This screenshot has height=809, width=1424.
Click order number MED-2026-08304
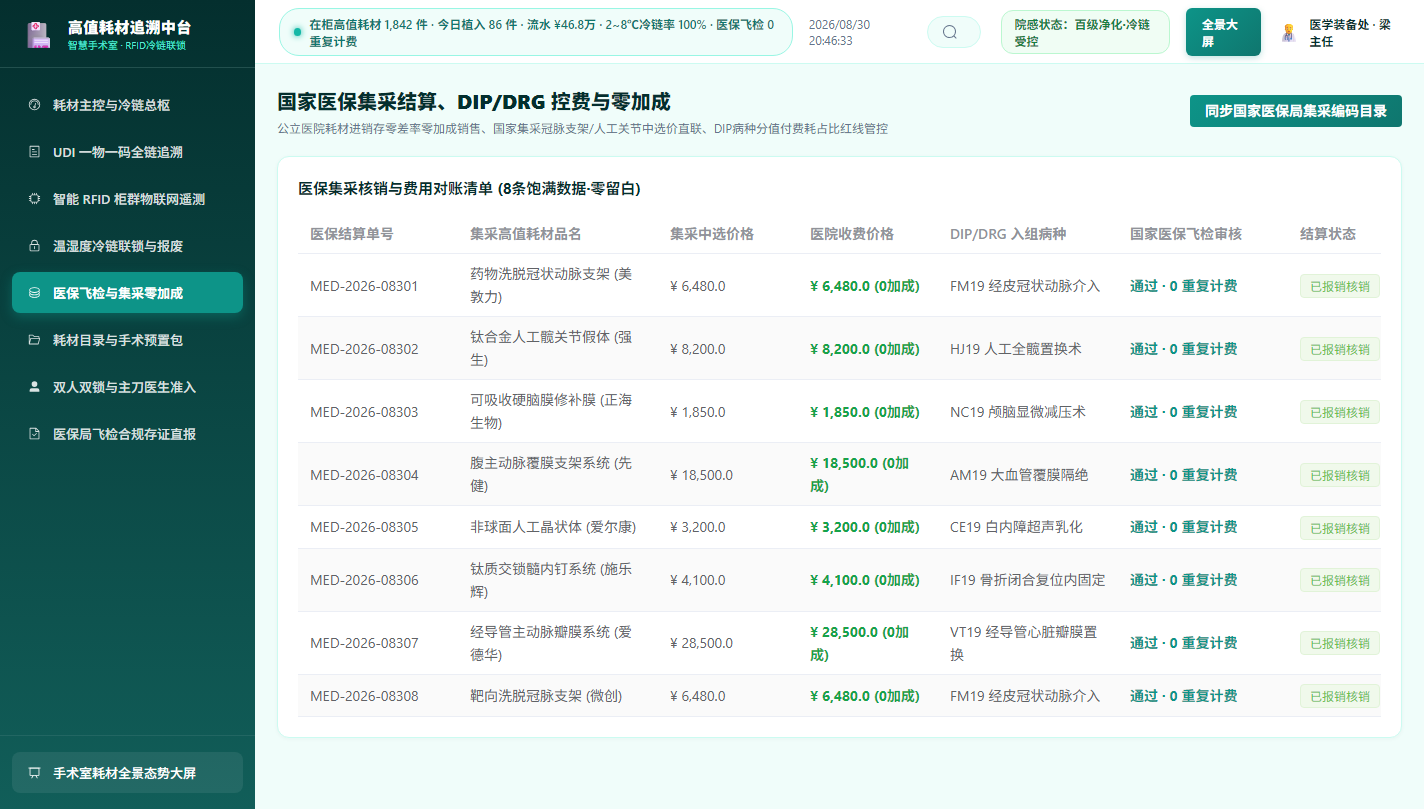[x=364, y=475]
